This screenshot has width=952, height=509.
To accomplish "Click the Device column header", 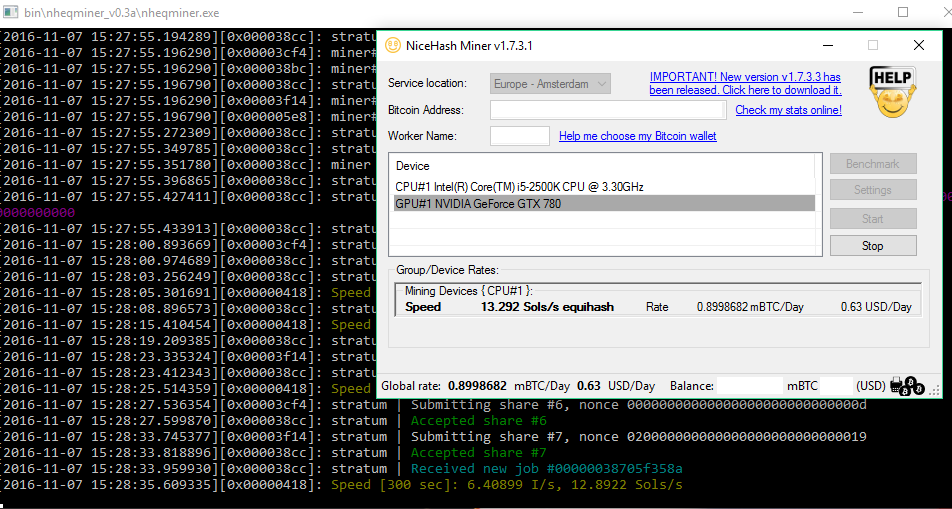I will (x=412, y=166).
